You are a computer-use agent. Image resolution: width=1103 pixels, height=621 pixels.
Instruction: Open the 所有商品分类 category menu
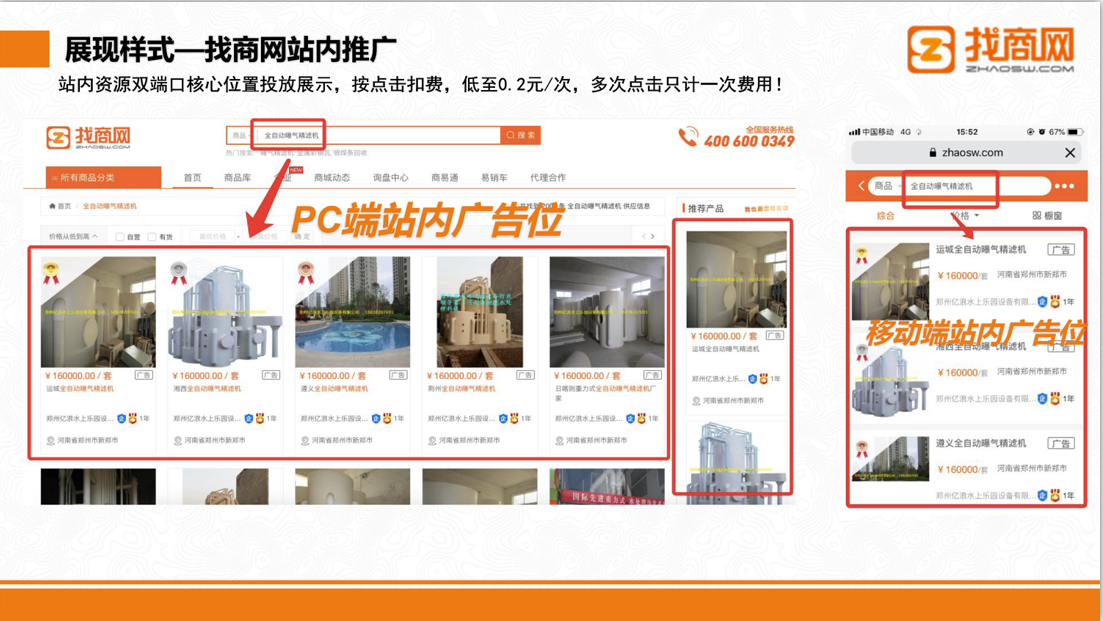click(103, 177)
